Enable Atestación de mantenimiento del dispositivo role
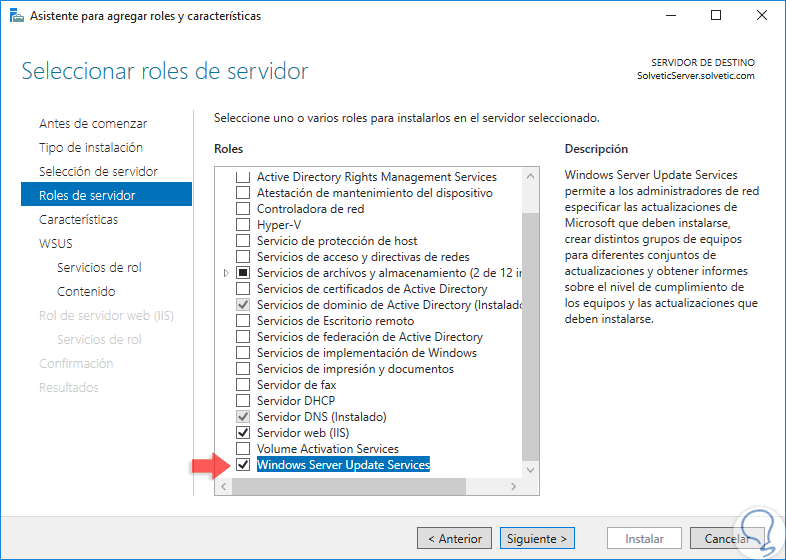 point(243,193)
